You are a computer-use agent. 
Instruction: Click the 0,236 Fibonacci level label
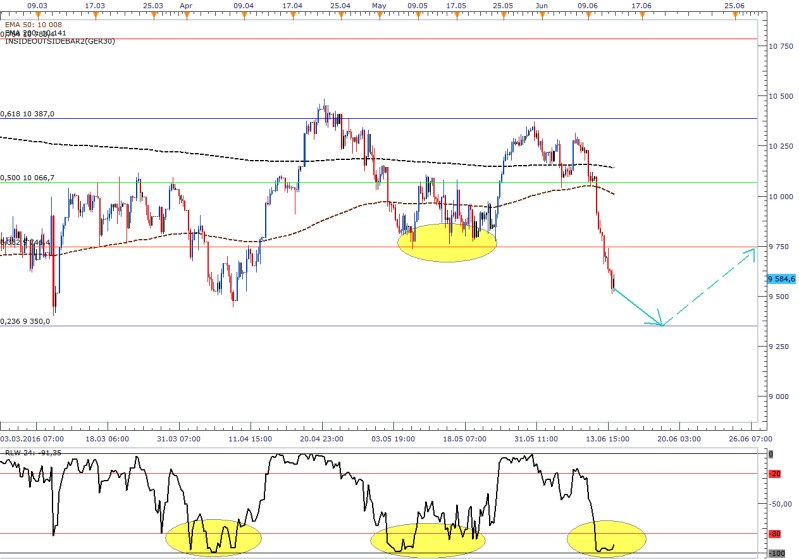(x=27, y=321)
